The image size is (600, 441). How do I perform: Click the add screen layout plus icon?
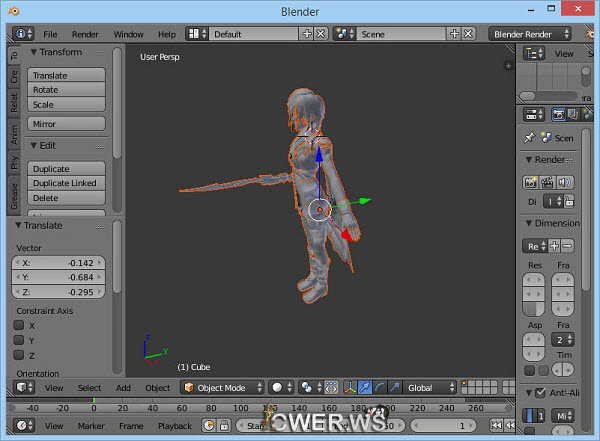click(x=306, y=34)
